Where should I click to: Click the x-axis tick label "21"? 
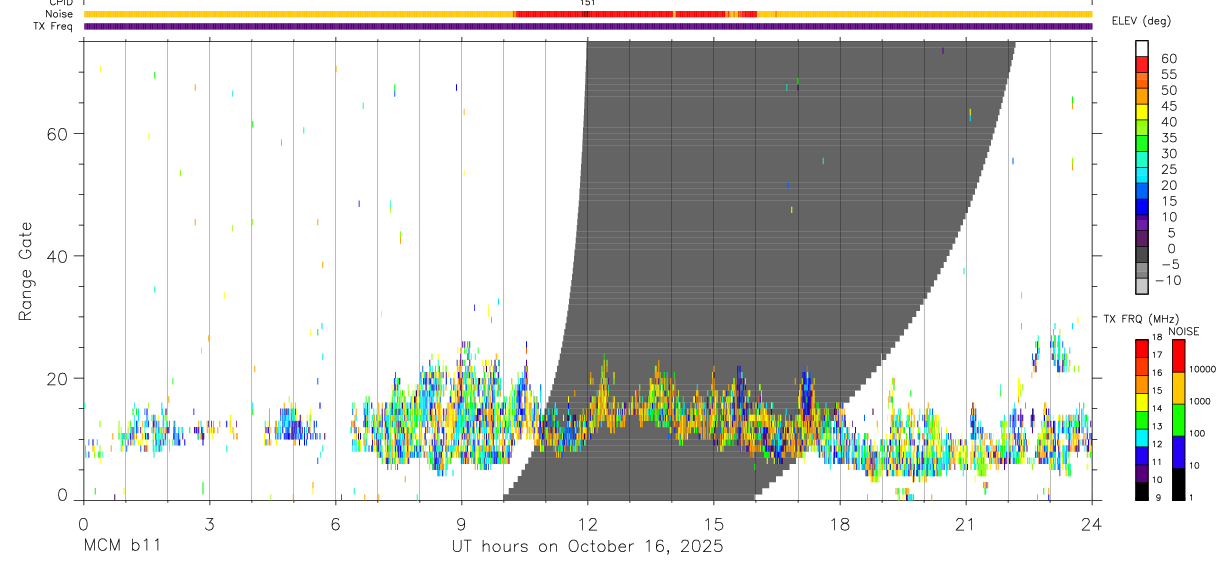coord(966,523)
